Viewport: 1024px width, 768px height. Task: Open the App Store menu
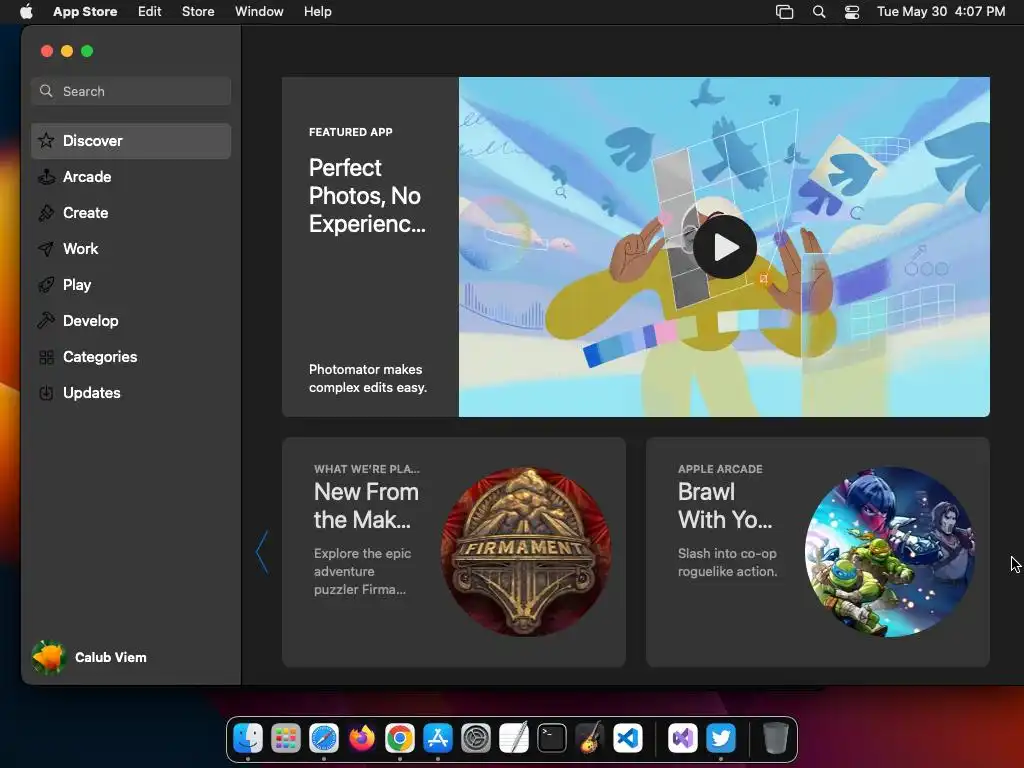point(85,11)
